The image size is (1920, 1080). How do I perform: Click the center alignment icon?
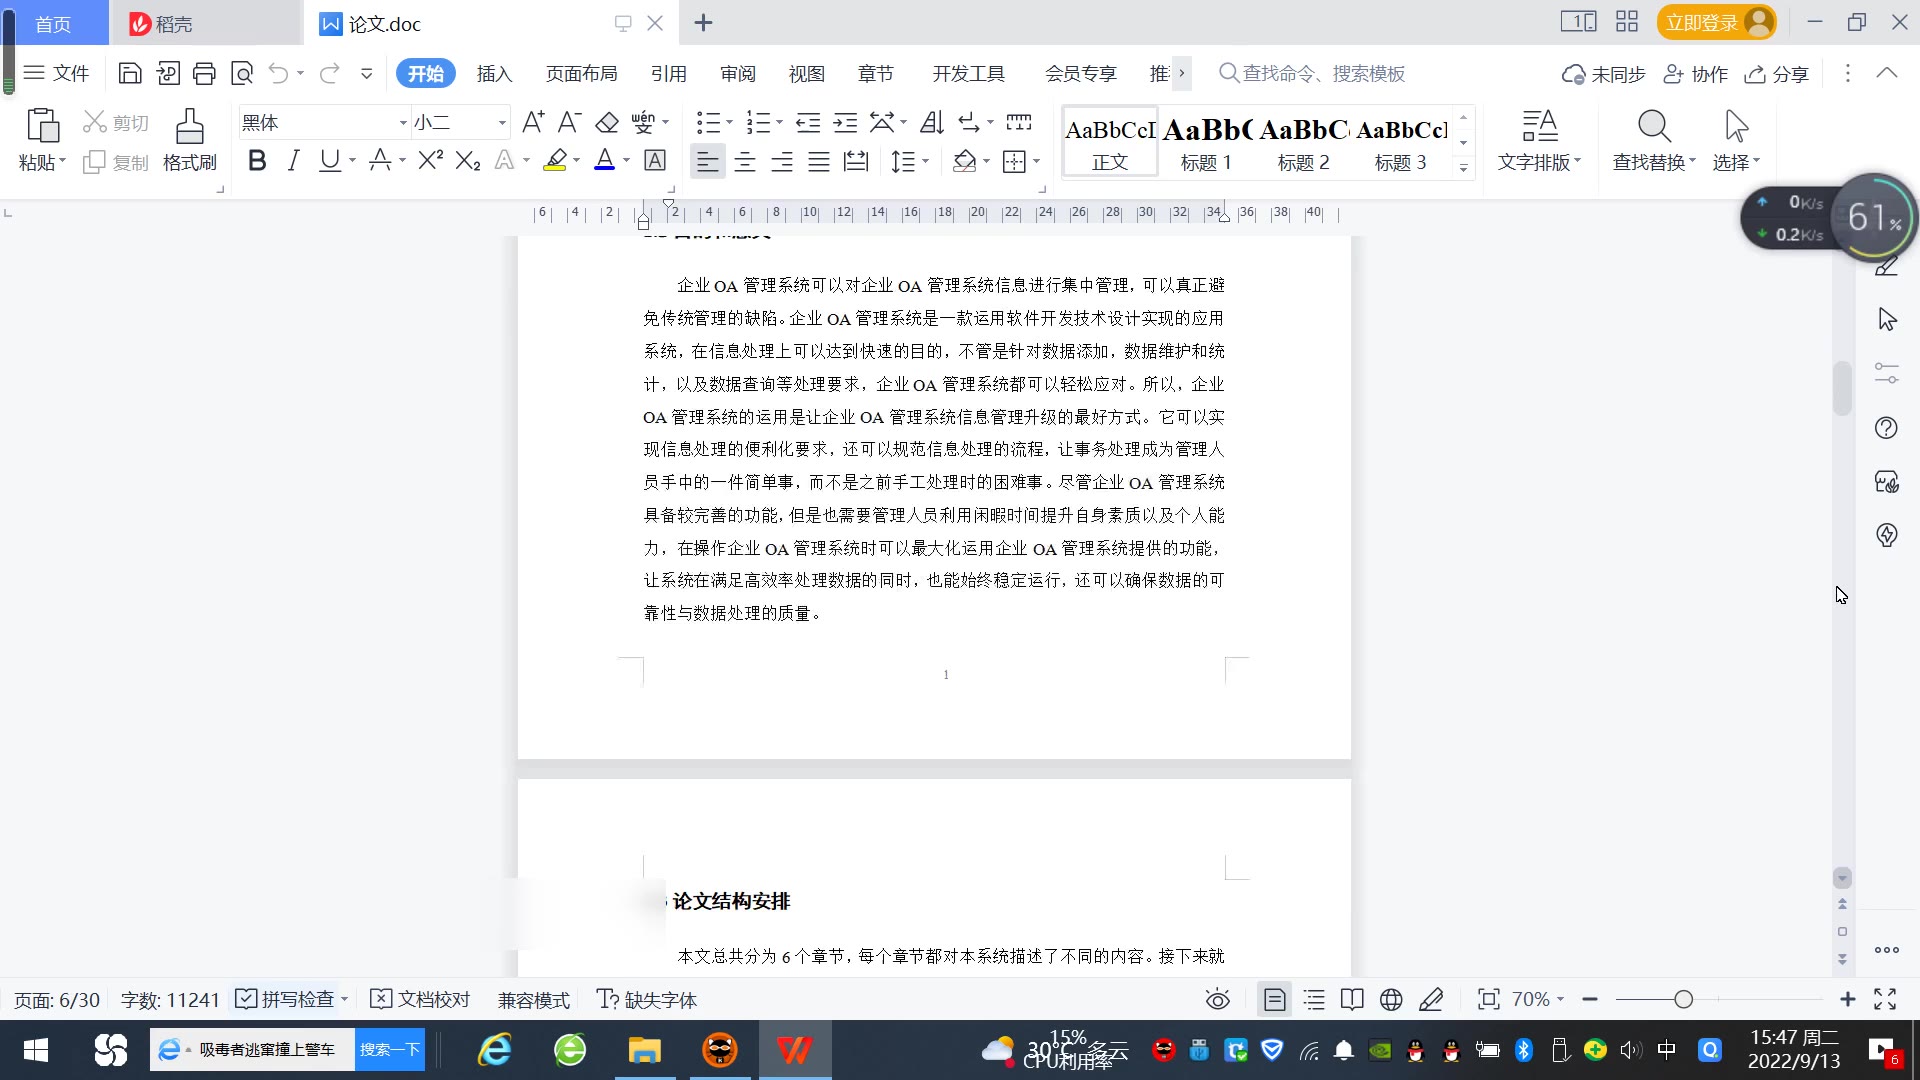click(744, 161)
